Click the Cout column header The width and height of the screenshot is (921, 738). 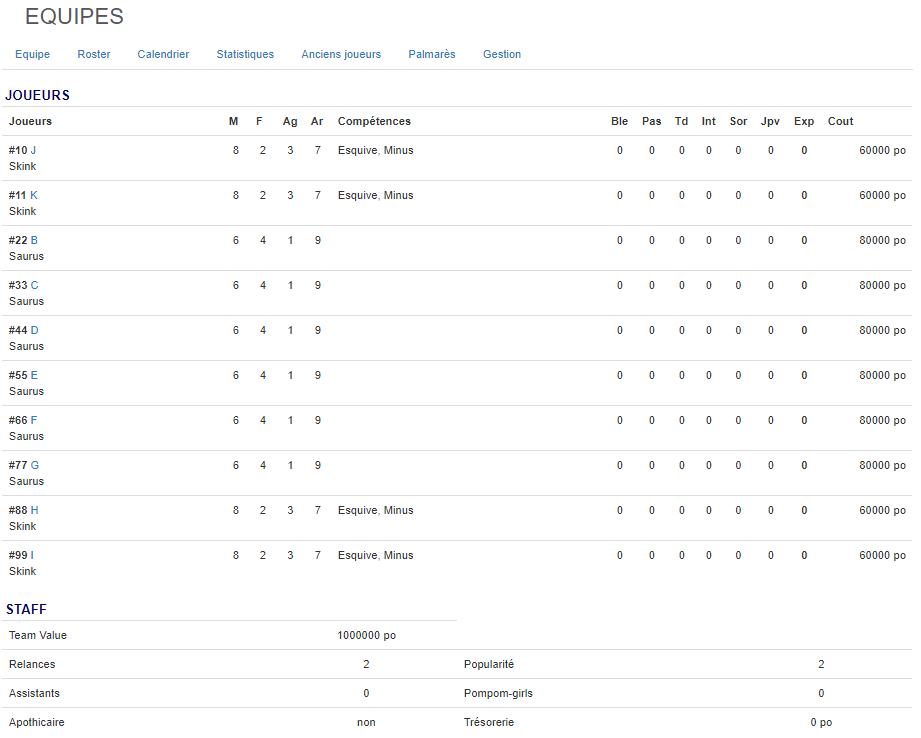pyautogui.click(x=840, y=121)
